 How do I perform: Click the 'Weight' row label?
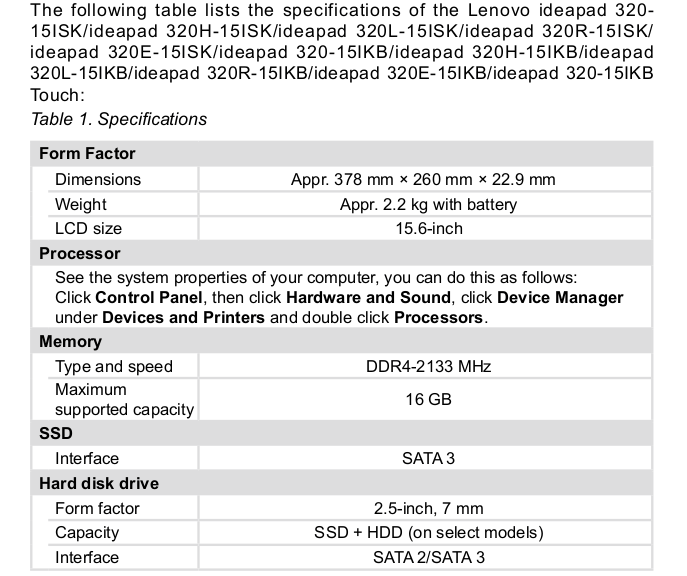click(x=81, y=205)
